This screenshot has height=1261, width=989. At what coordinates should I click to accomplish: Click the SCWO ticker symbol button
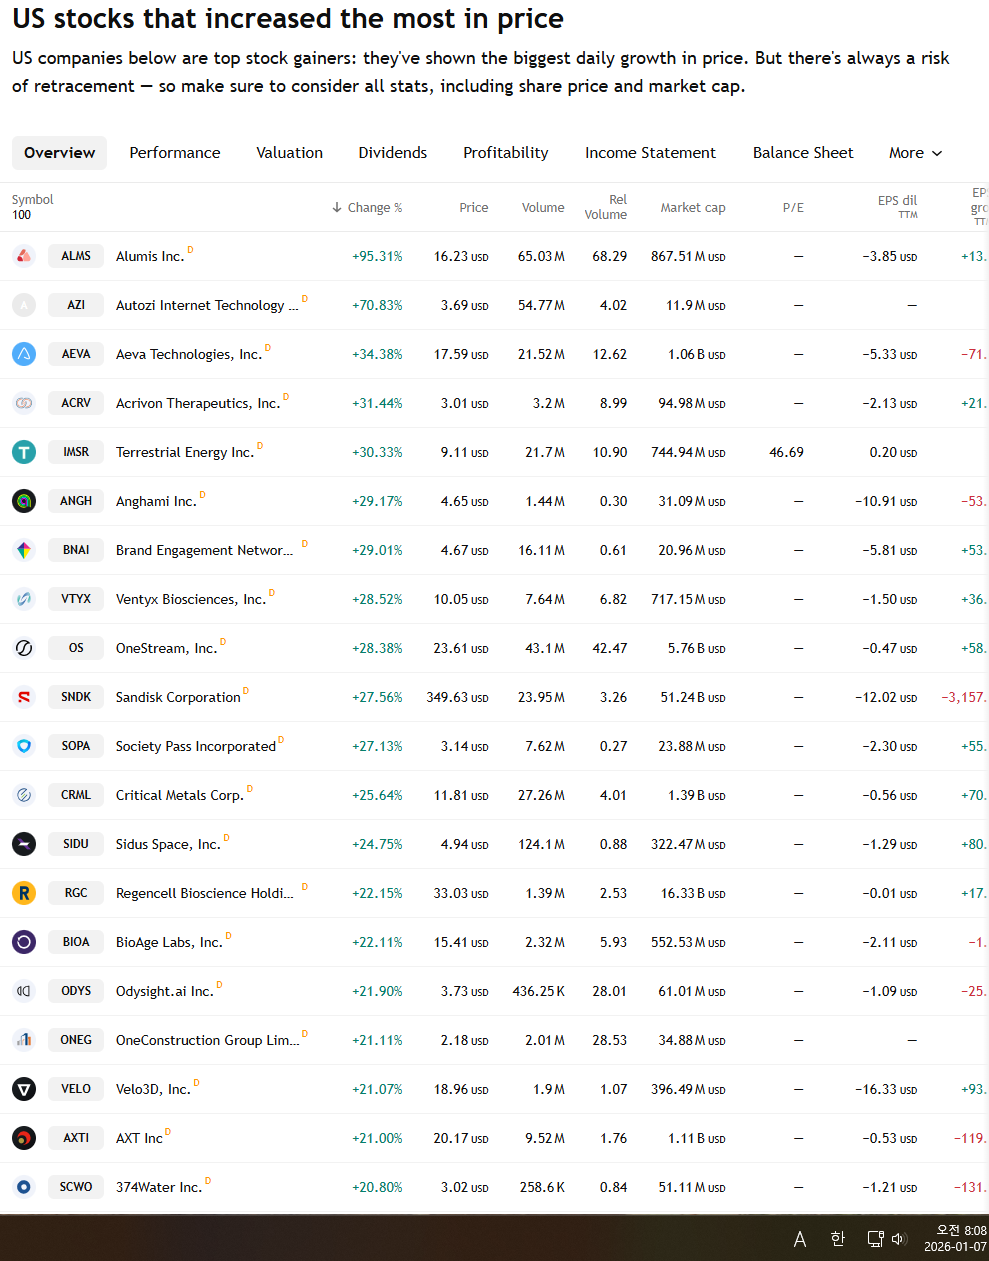pos(76,1187)
